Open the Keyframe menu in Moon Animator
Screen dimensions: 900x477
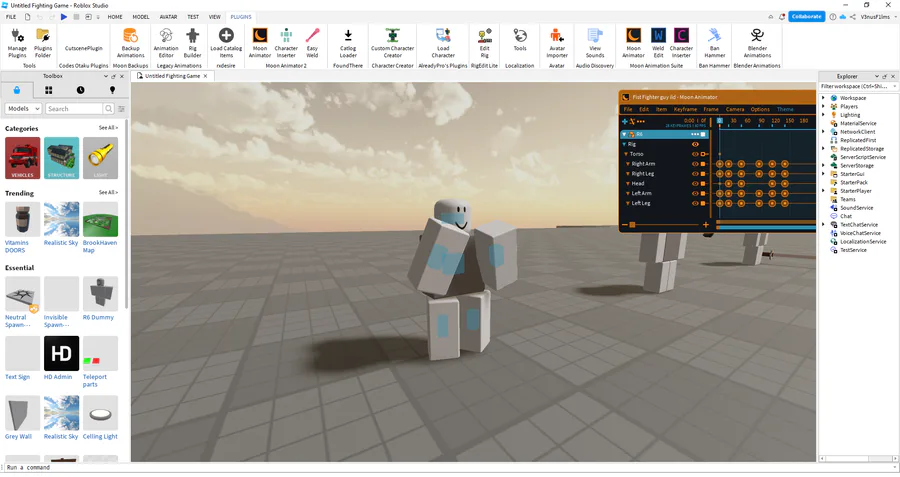685,109
